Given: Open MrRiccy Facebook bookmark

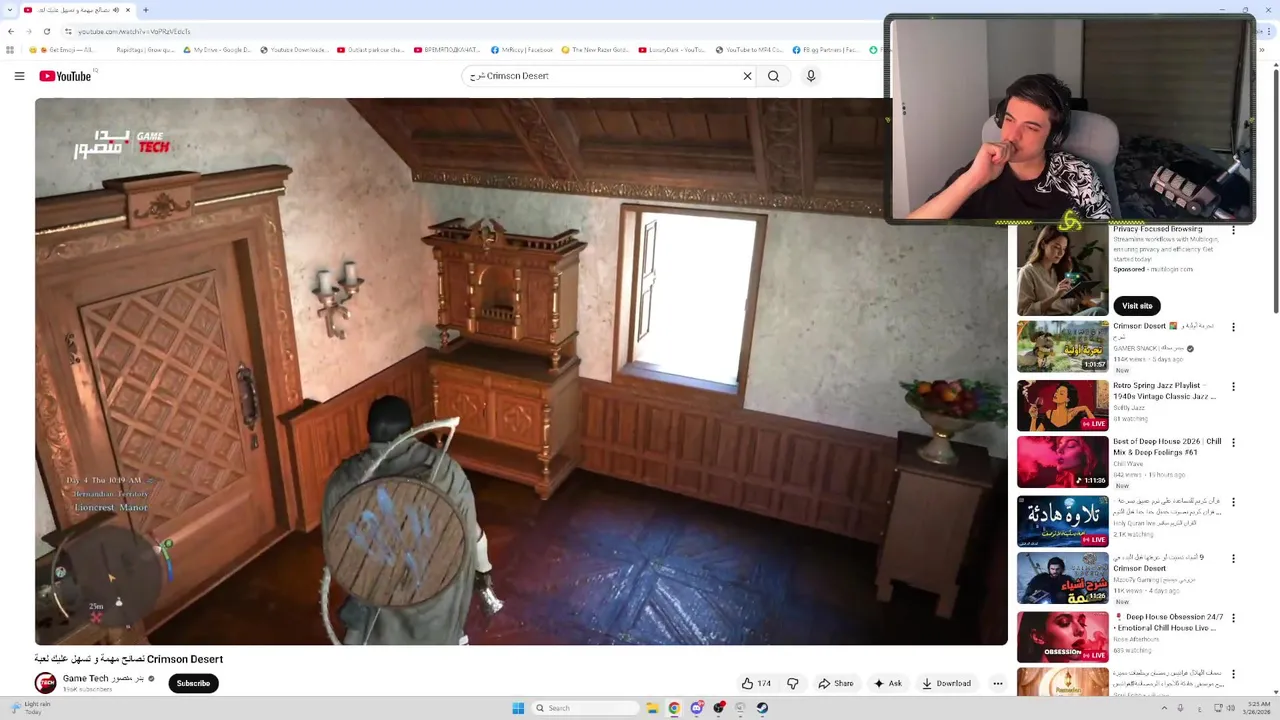Looking at the screenshot, I should click(x=522, y=49).
